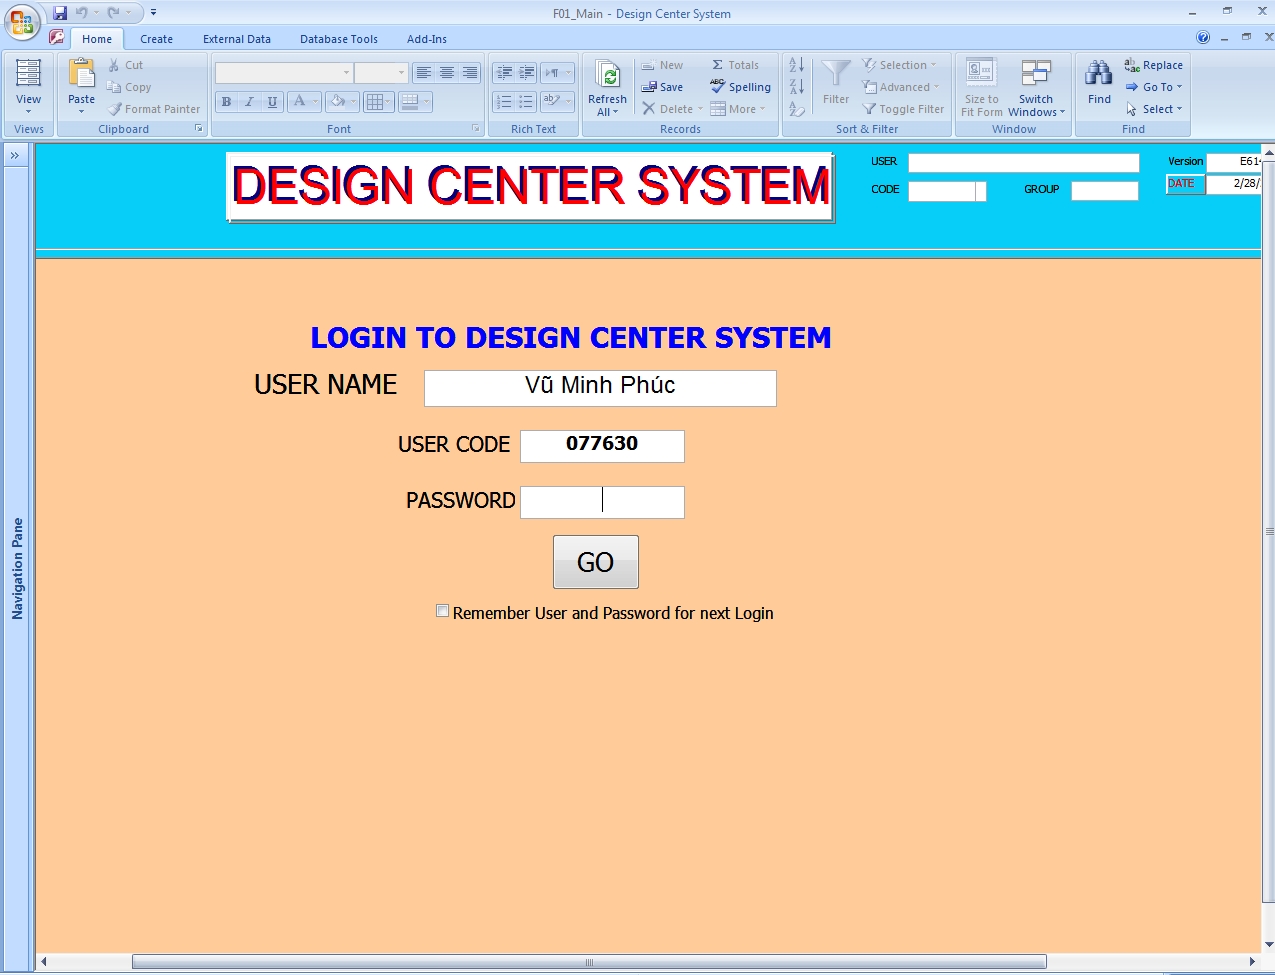Expand the Customize Quick Access Toolbar arrow
Viewport: 1275px width, 975px height.
click(x=153, y=13)
